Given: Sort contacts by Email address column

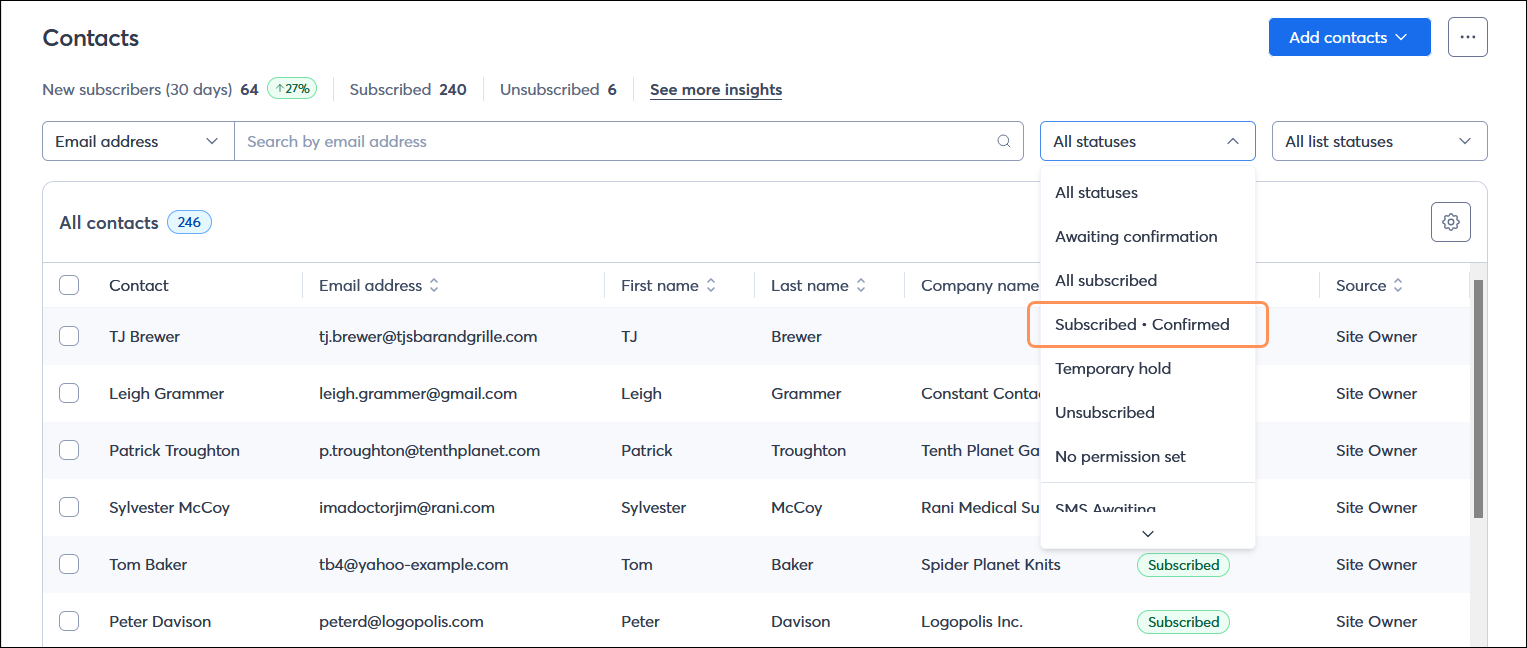Looking at the screenshot, I should click(x=434, y=285).
